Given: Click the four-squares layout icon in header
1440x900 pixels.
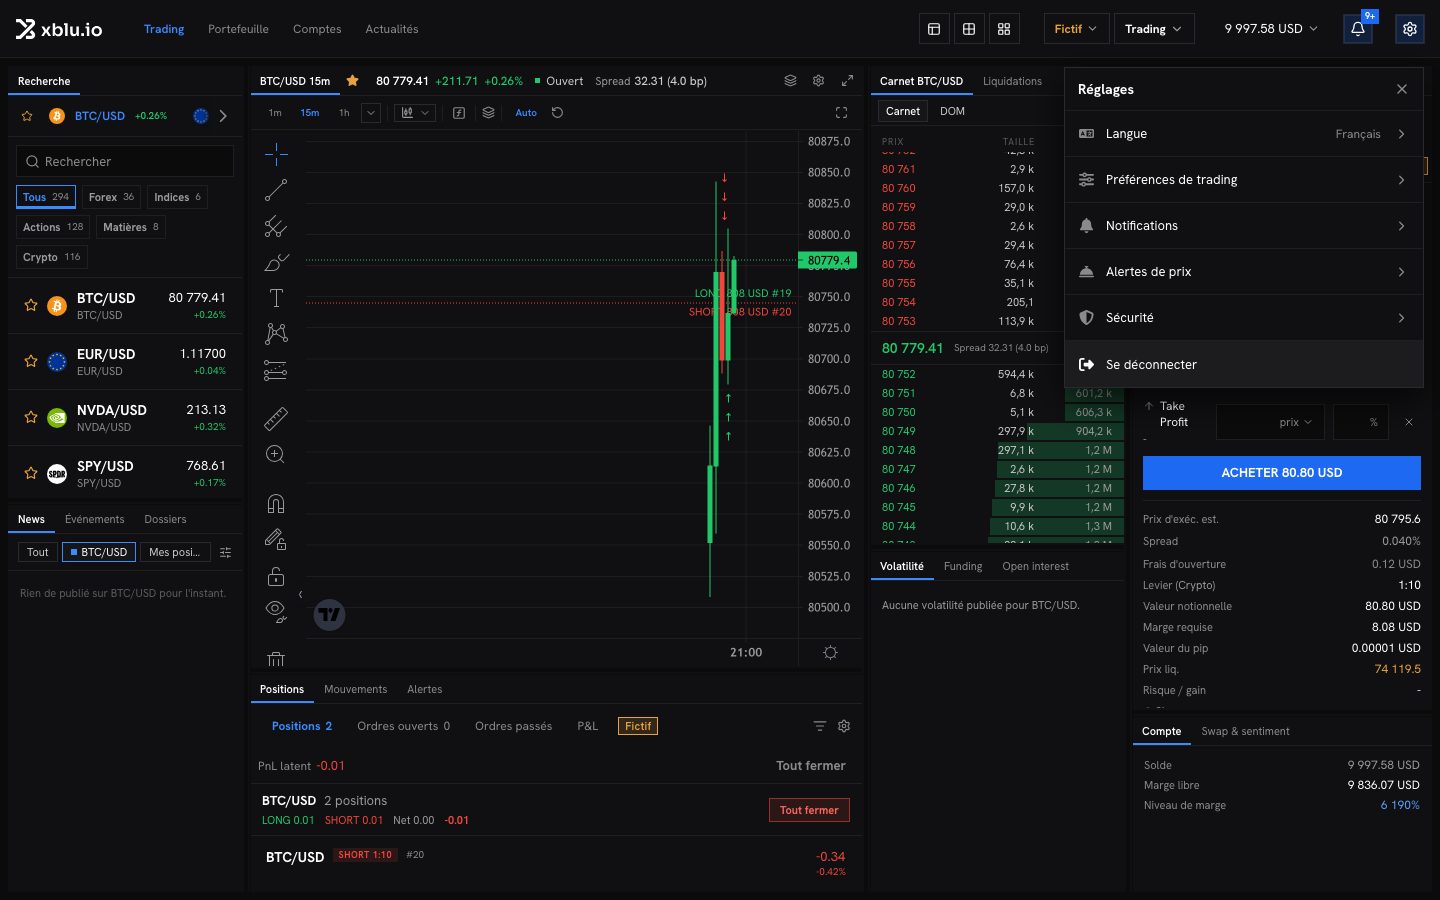Looking at the screenshot, I should coord(1004,29).
